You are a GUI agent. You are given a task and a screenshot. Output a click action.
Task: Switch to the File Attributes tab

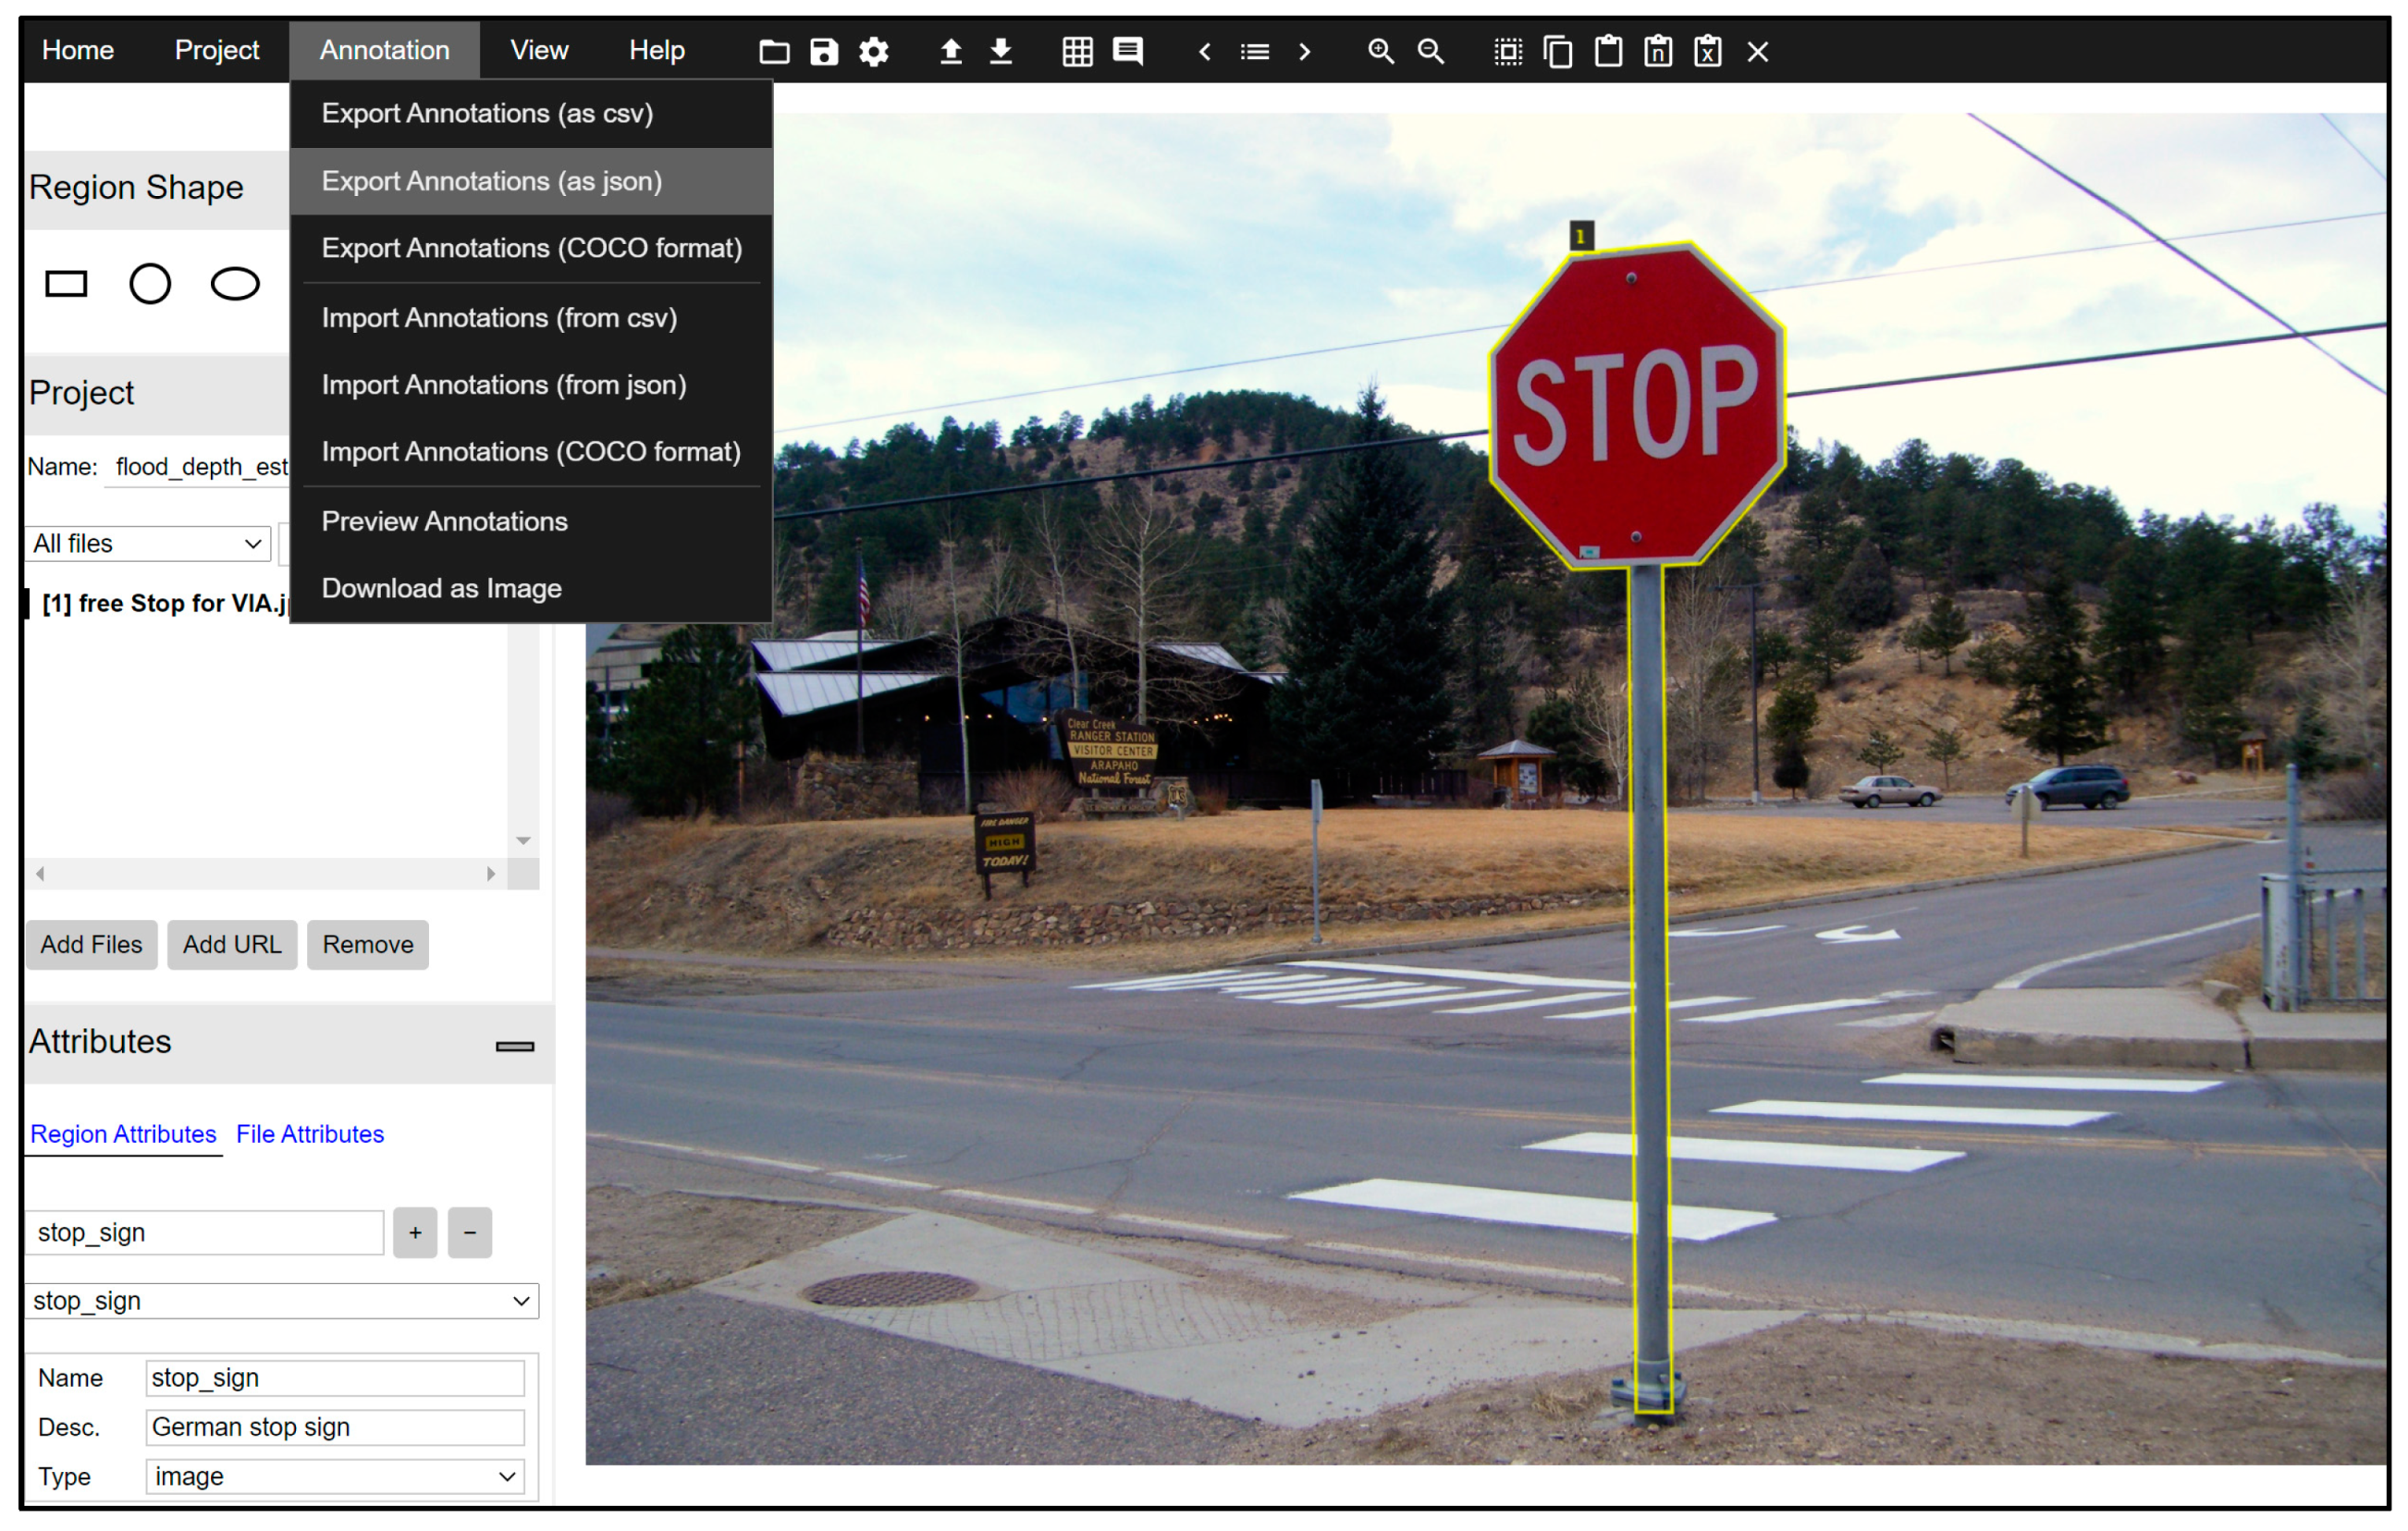310,1134
